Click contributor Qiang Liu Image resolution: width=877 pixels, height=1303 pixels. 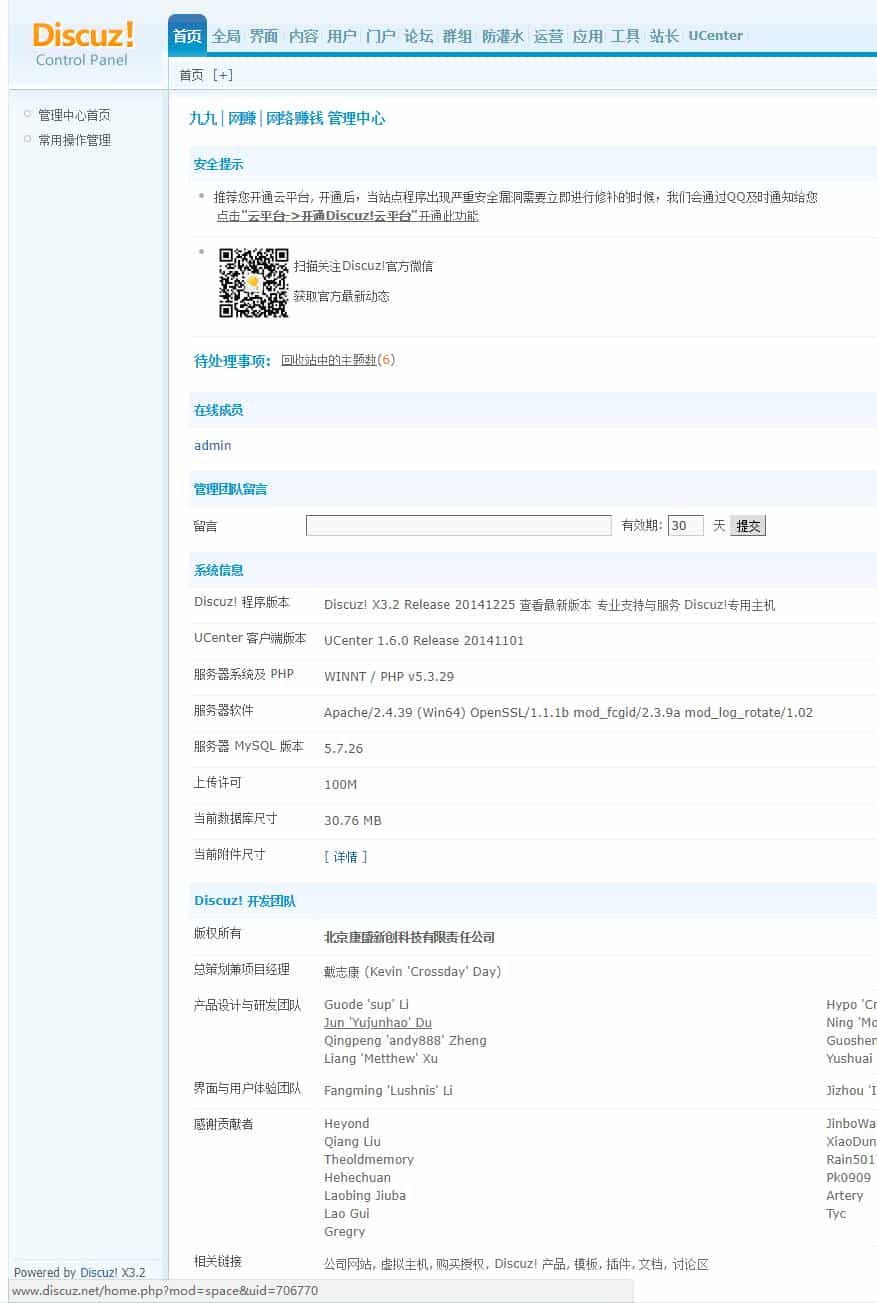click(352, 1142)
